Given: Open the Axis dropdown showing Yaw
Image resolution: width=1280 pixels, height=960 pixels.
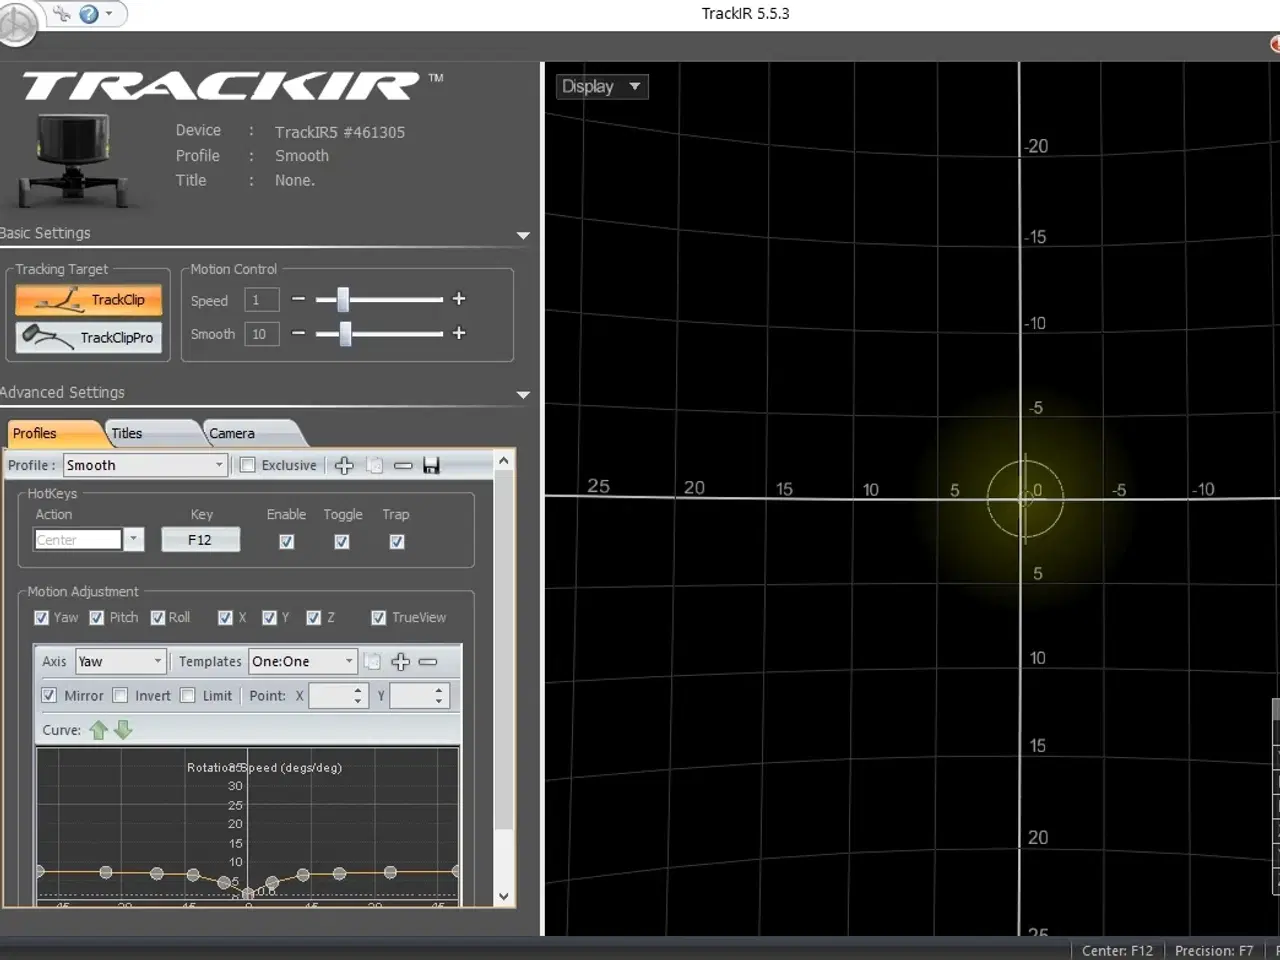Looking at the screenshot, I should (120, 661).
